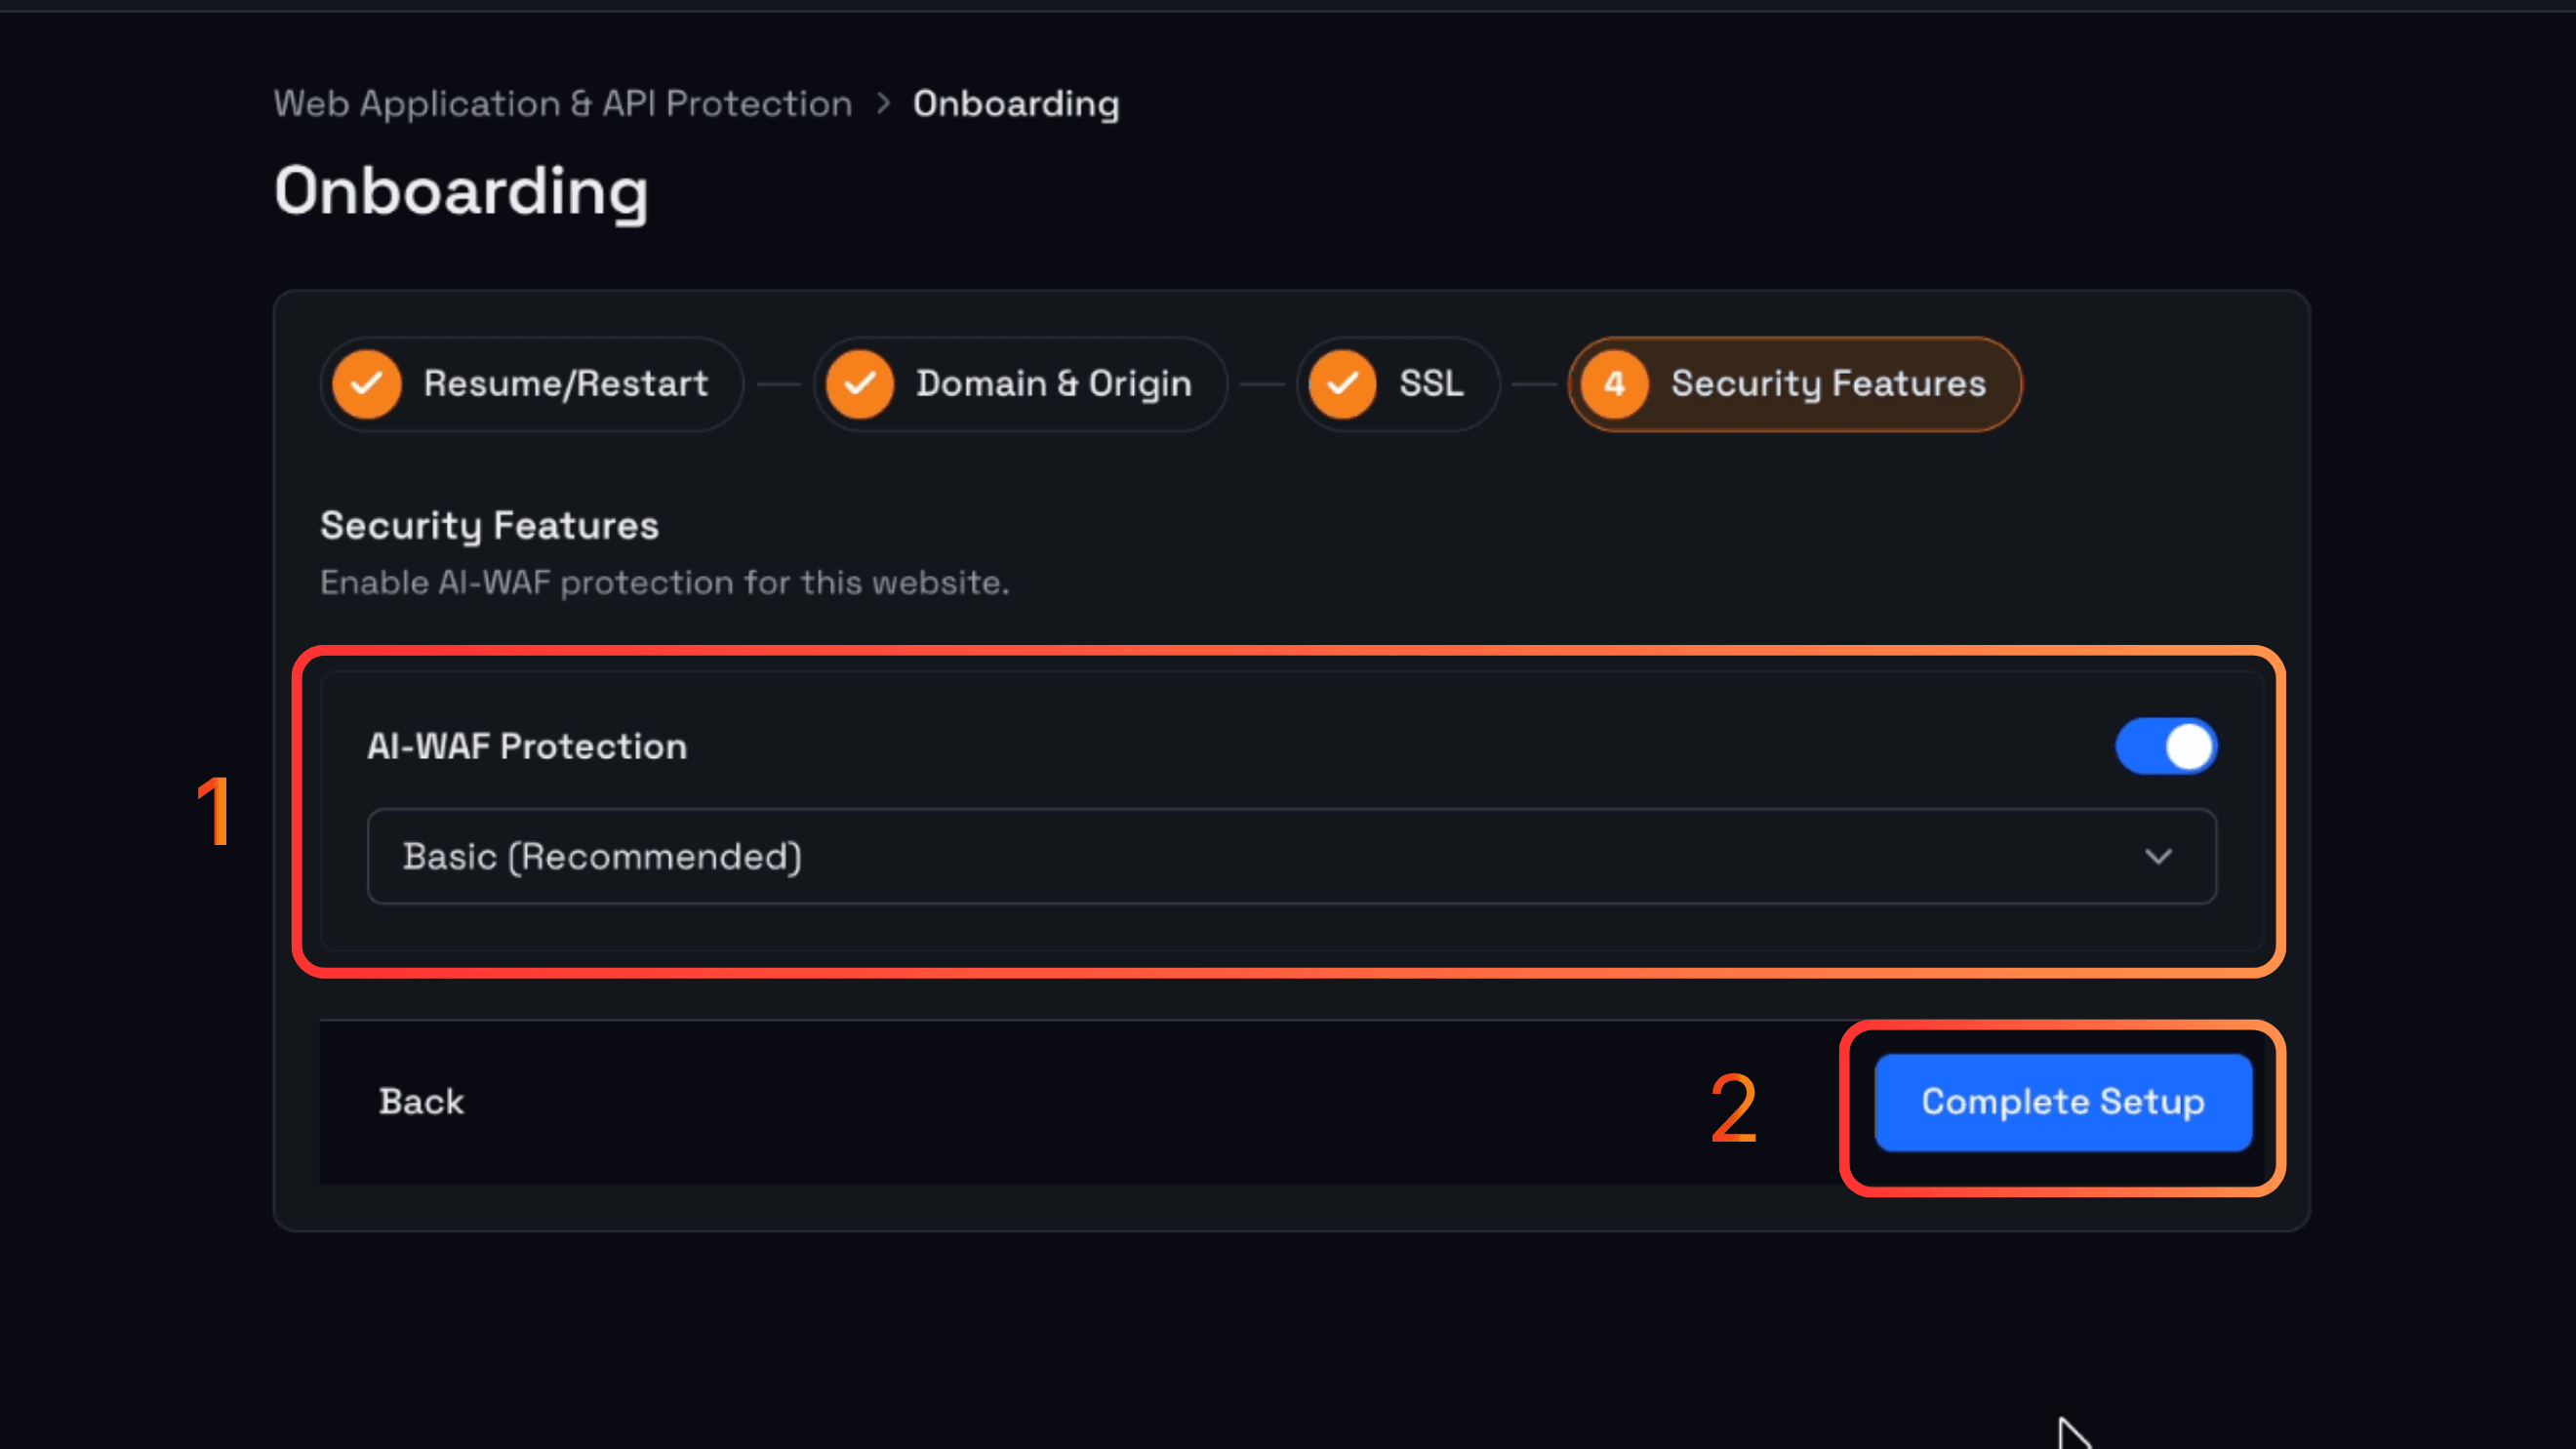Click the Onboarding breadcrumb item

[x=1016, y=104]
